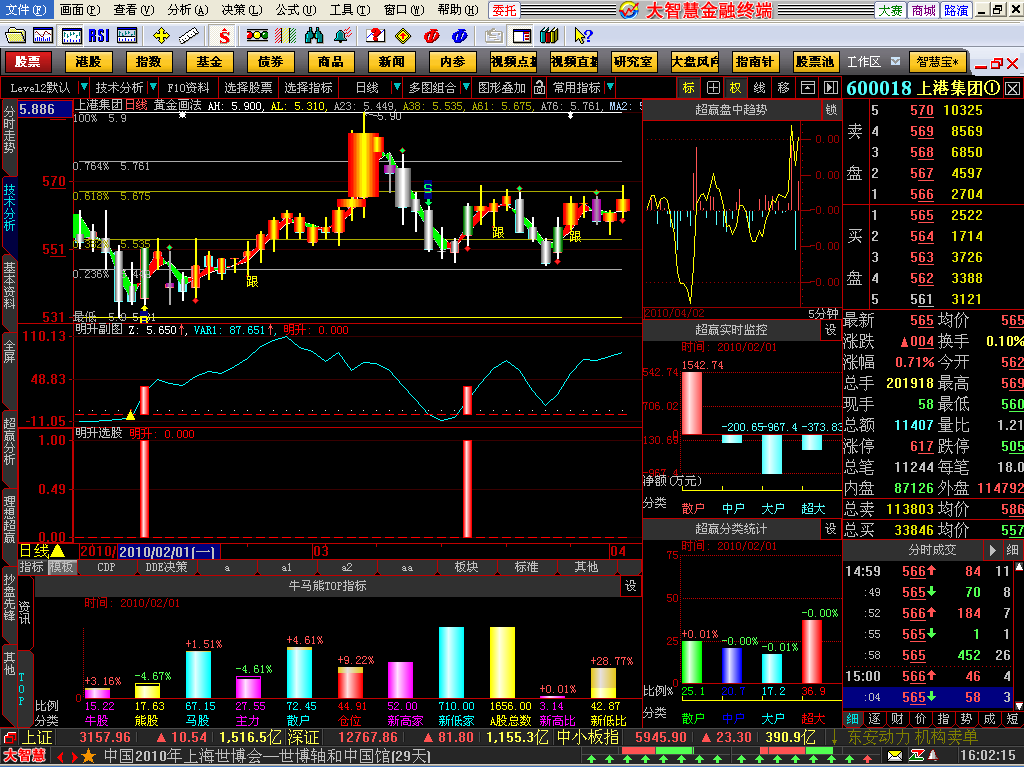
Task: Expand the 技术分析 dropdown arrow
Action: 151,87
